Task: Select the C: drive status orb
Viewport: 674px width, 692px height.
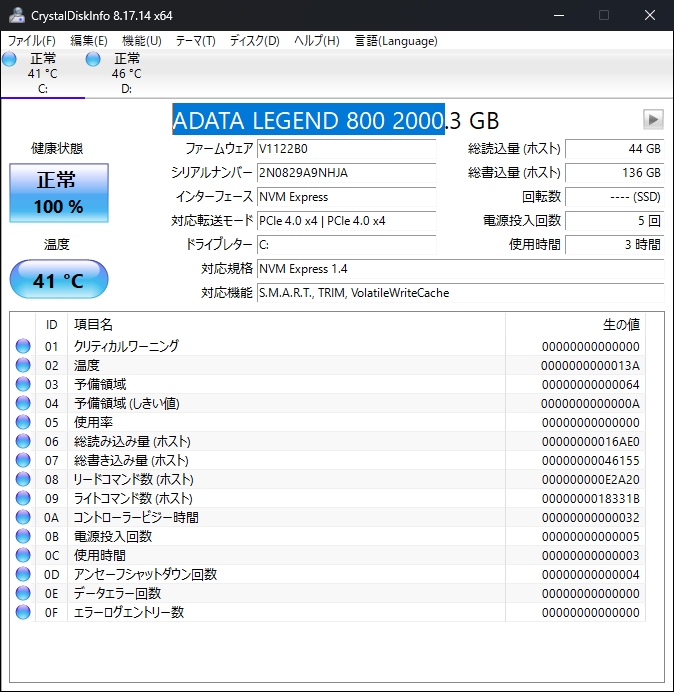Action: point(9,59)
